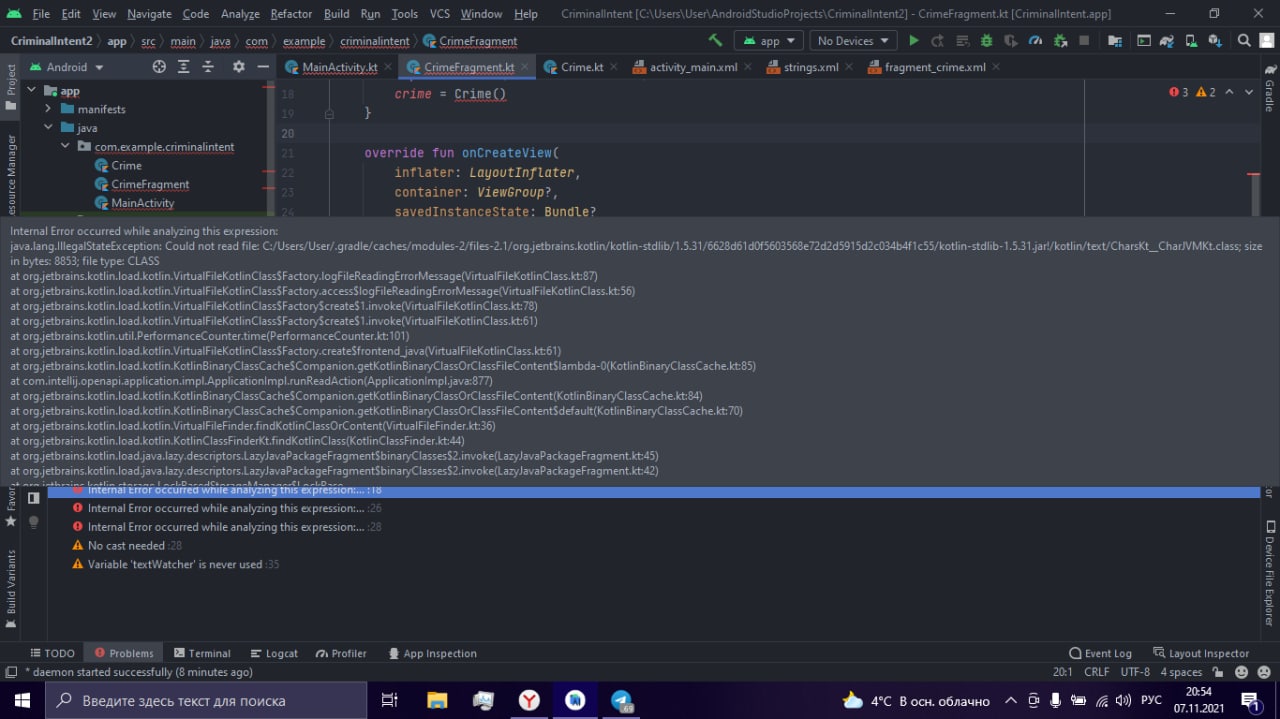Open SDK Manager icon

click(x=1214, y=41)
